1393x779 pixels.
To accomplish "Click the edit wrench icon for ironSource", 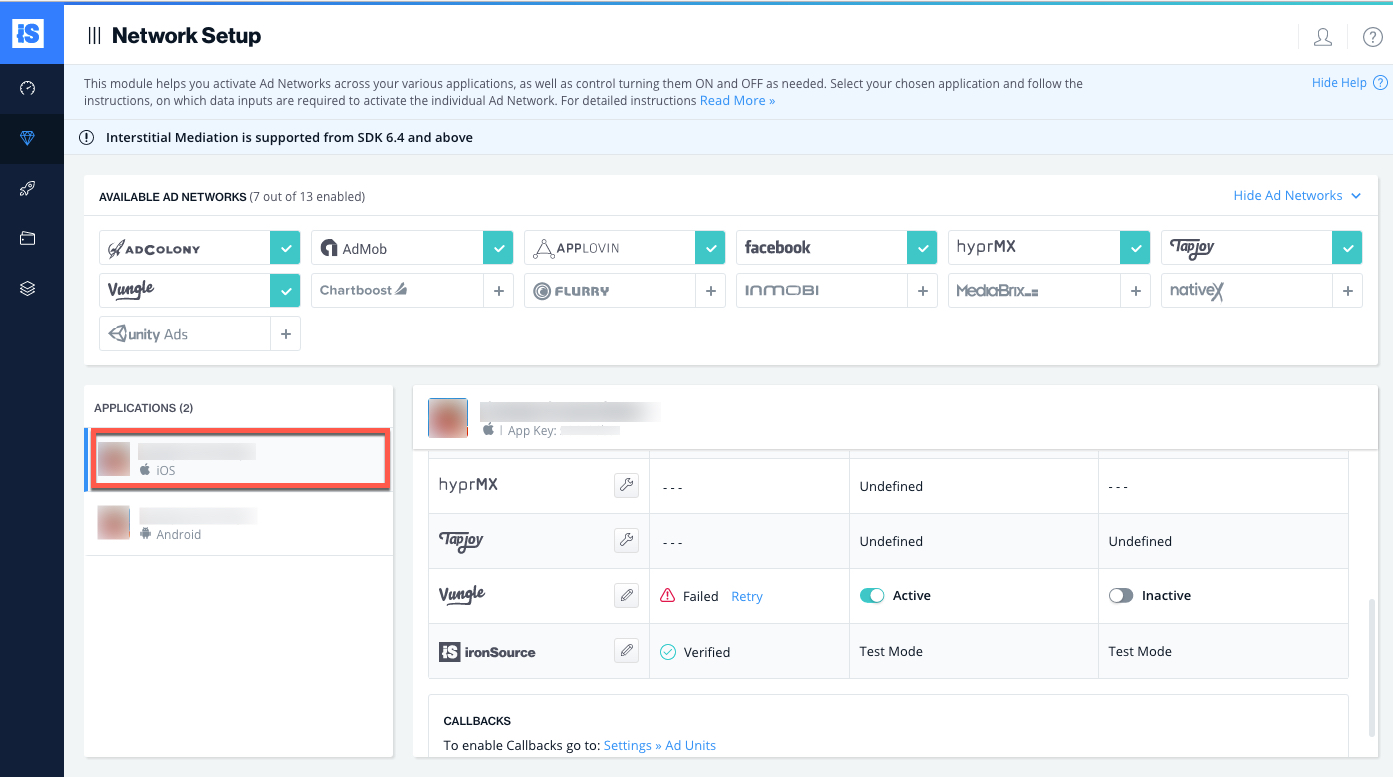I will coord(626,650).
